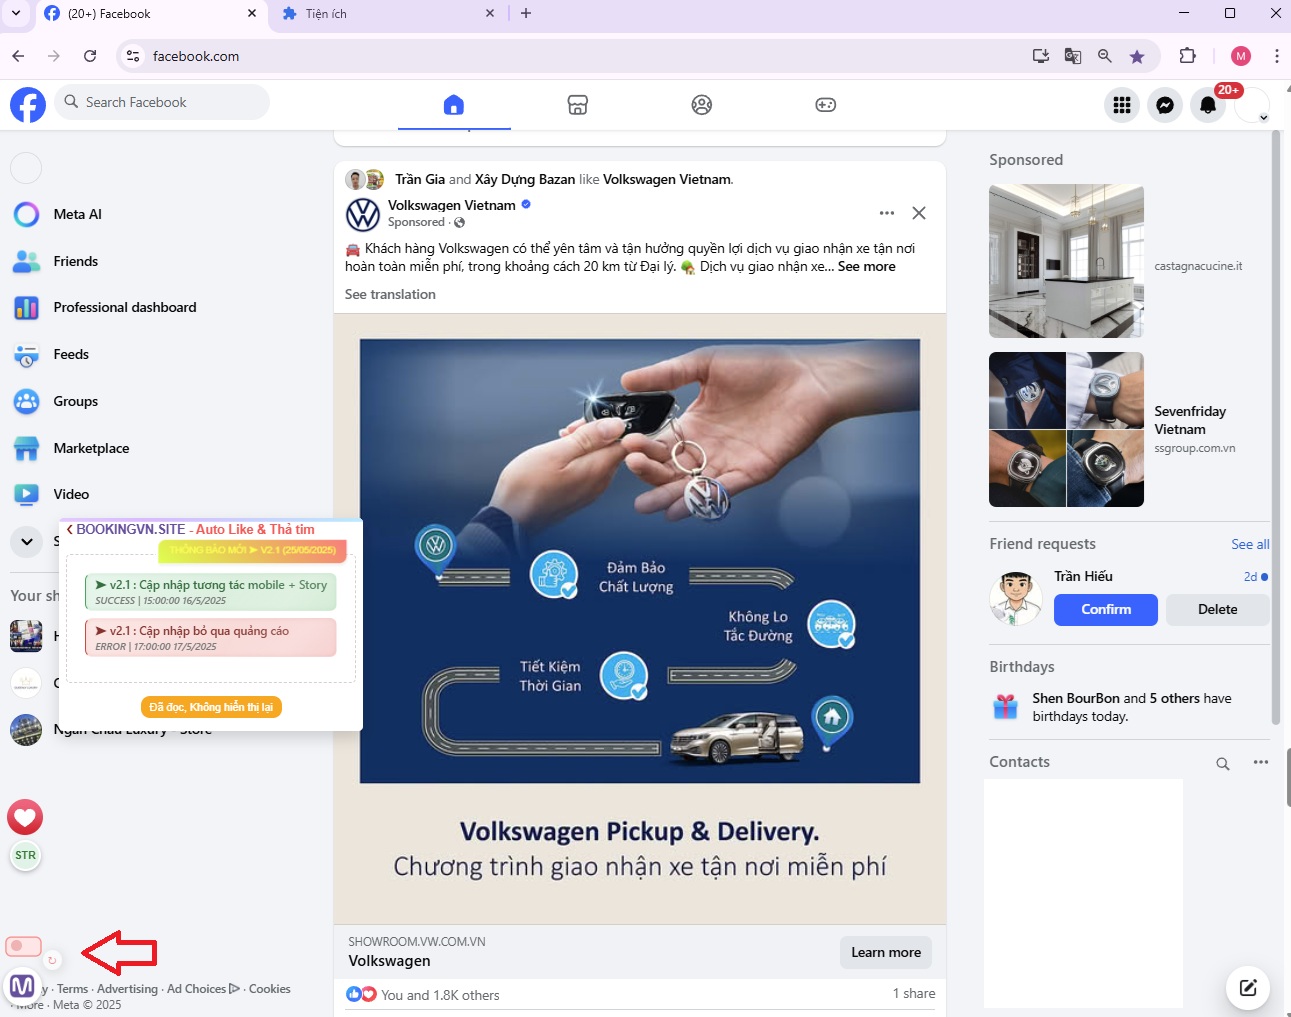Open the Chrome extensions puzzle icon
This screenshot has height=1017, width=1291.
click(1187, 56)
